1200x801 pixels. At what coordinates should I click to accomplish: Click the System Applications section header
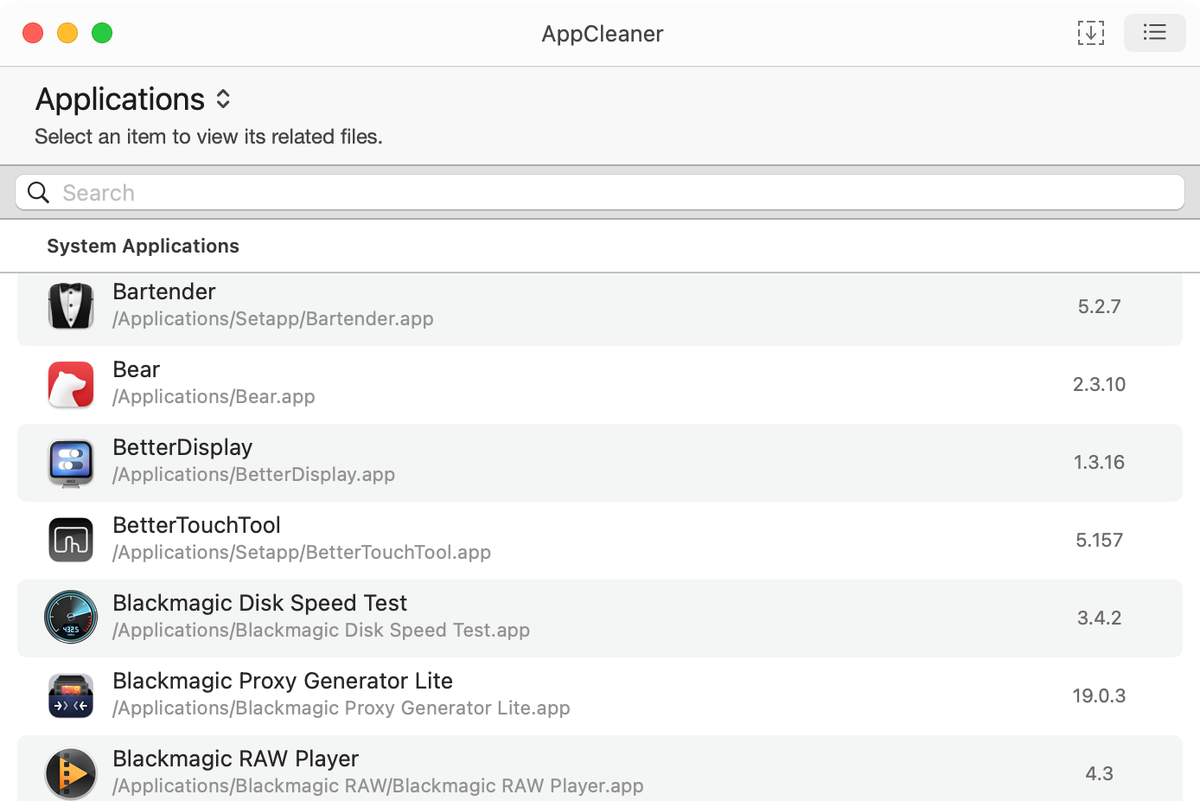click(143, 246)
